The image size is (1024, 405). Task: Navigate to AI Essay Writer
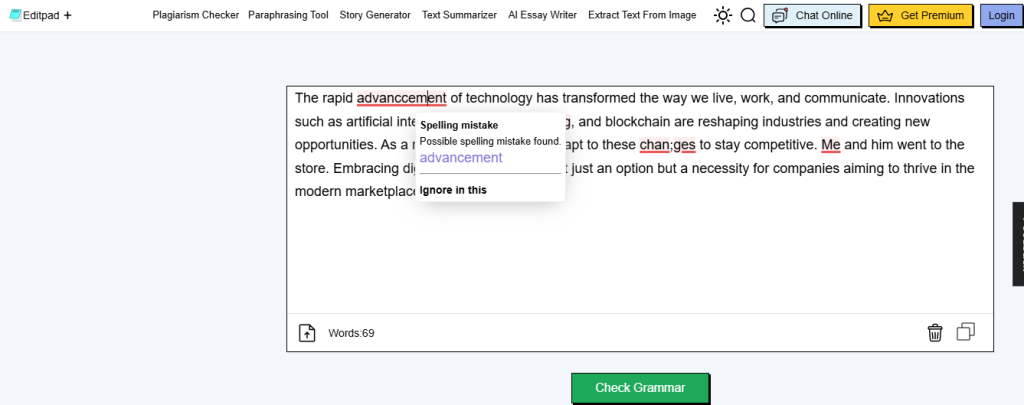pos(542,15)
